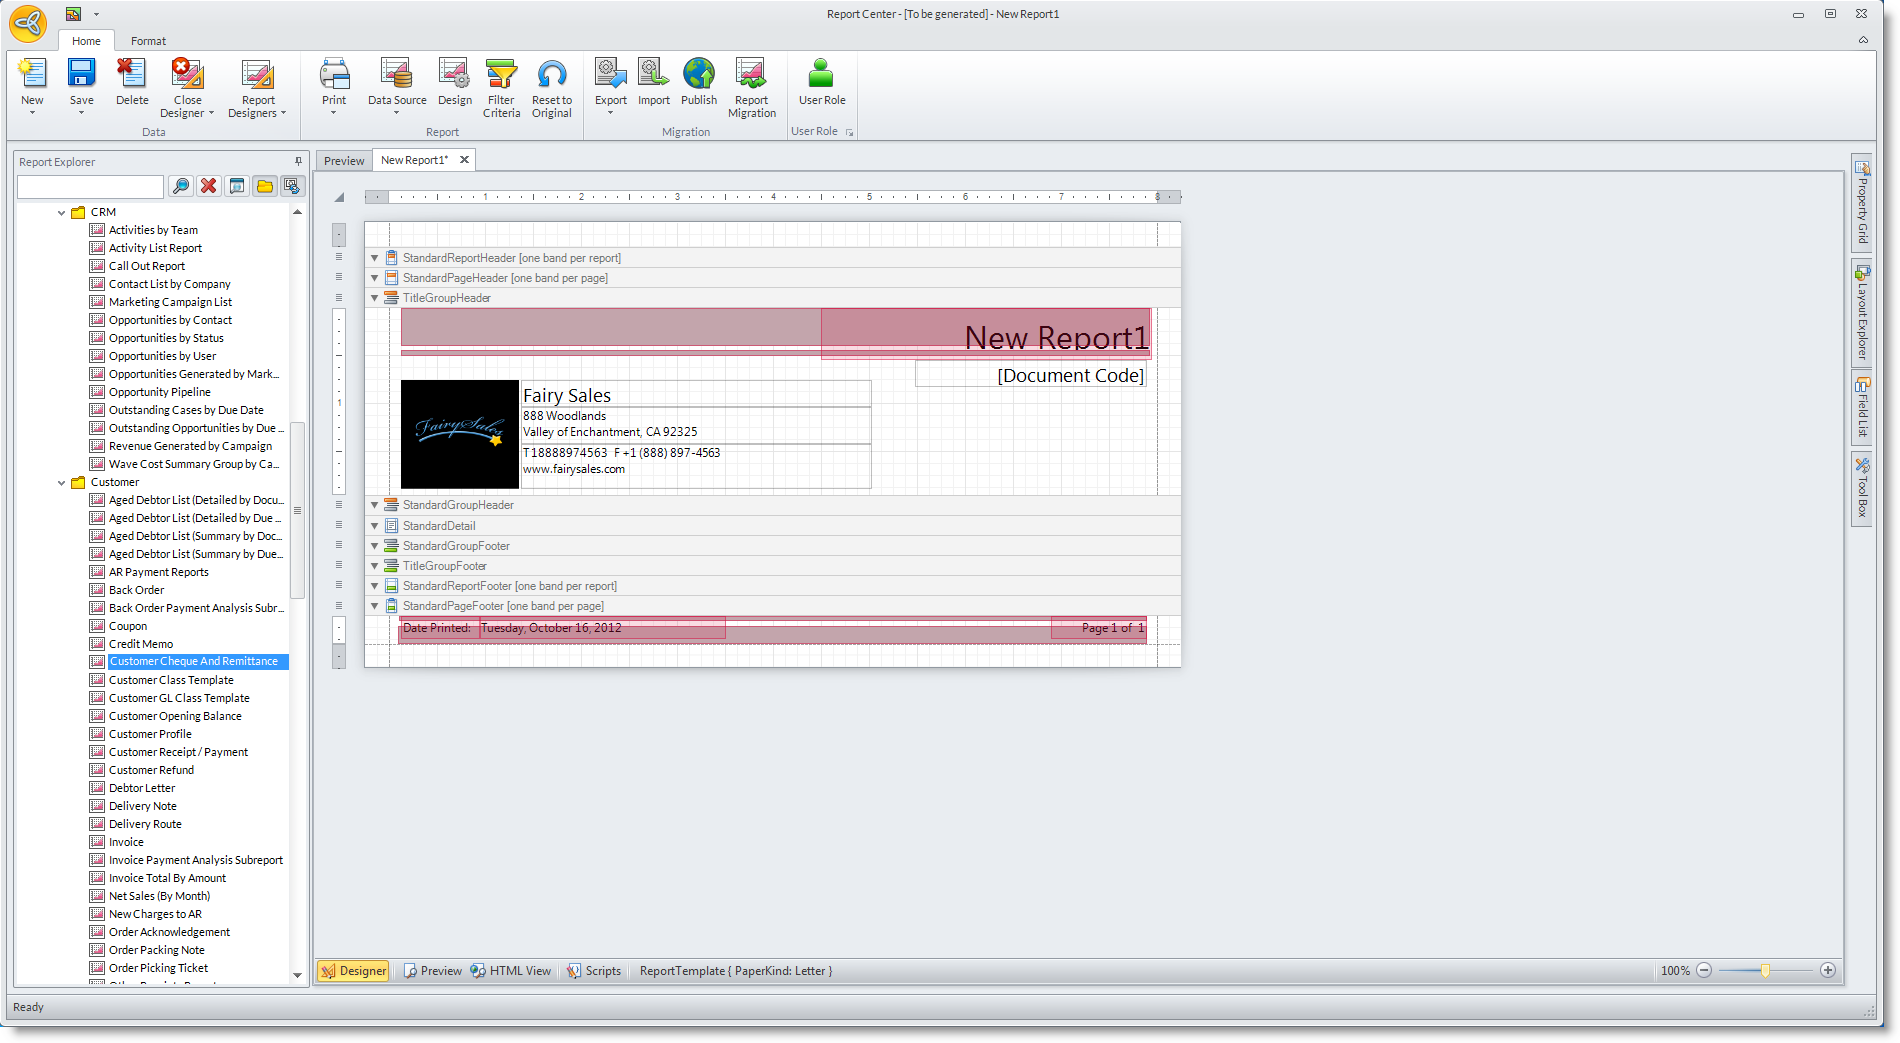Adjust the zoom slider handle
Screen dimensions: 1900x1043
[x=1765, y=971]
